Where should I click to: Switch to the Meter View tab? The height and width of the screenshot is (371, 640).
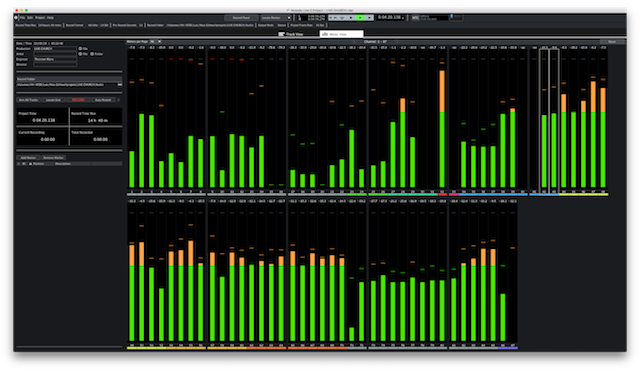tap(341, 34)
